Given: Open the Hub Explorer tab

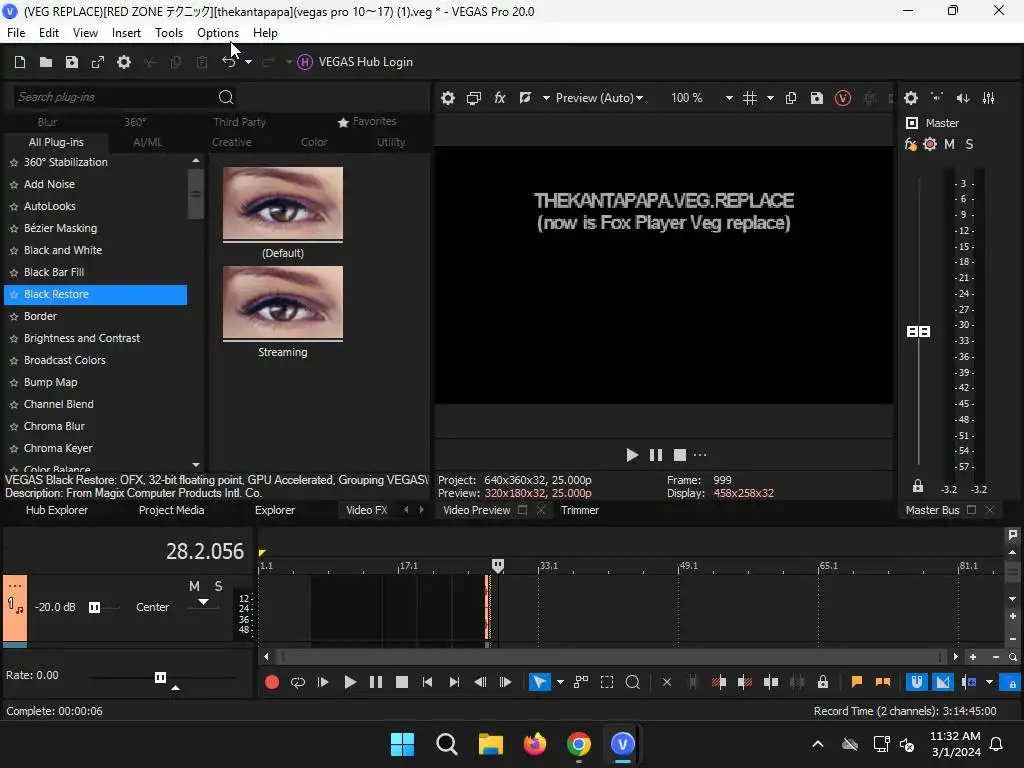Looking at the screenshot, I should pos(57,510).
